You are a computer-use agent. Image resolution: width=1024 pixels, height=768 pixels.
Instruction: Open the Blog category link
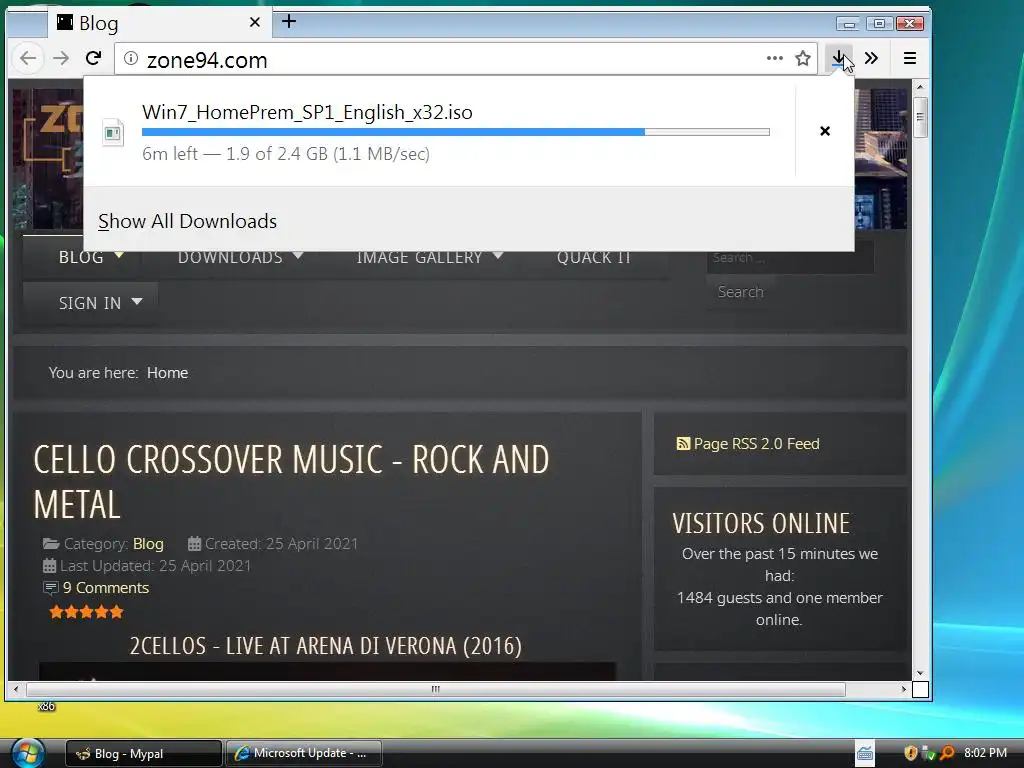click(148, 544)
